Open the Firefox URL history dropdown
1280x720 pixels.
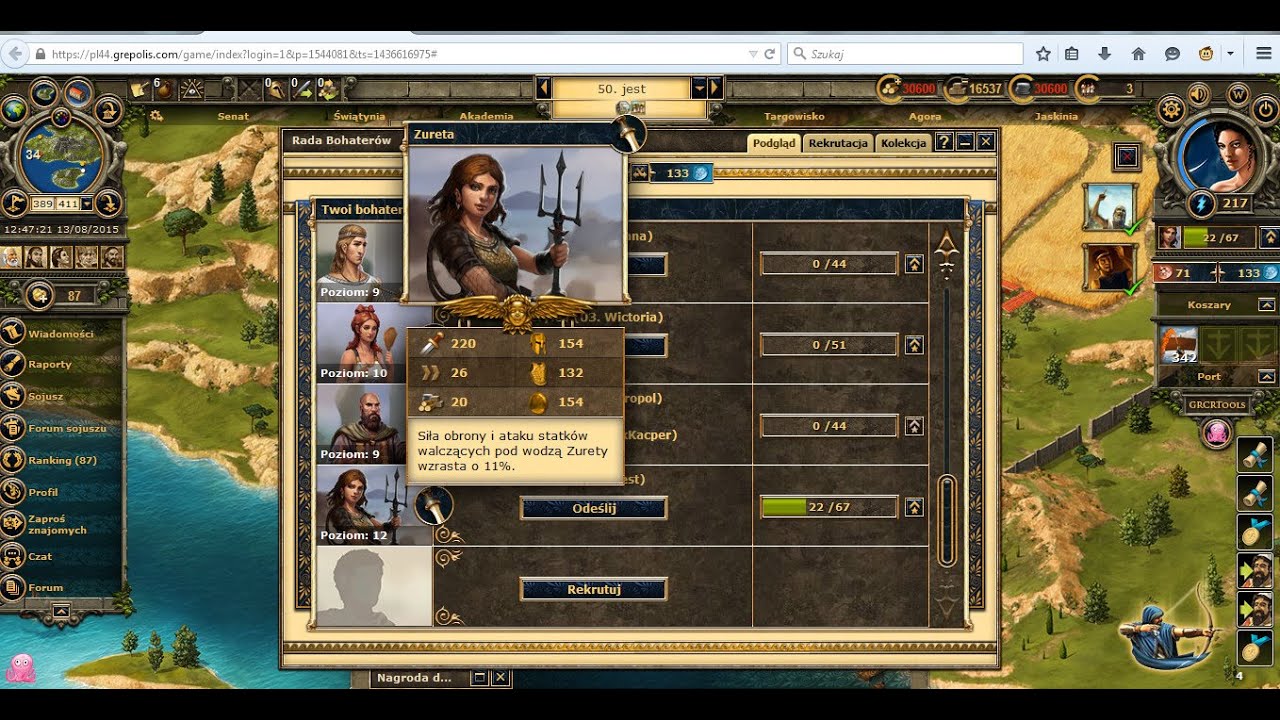click(753, 54)
